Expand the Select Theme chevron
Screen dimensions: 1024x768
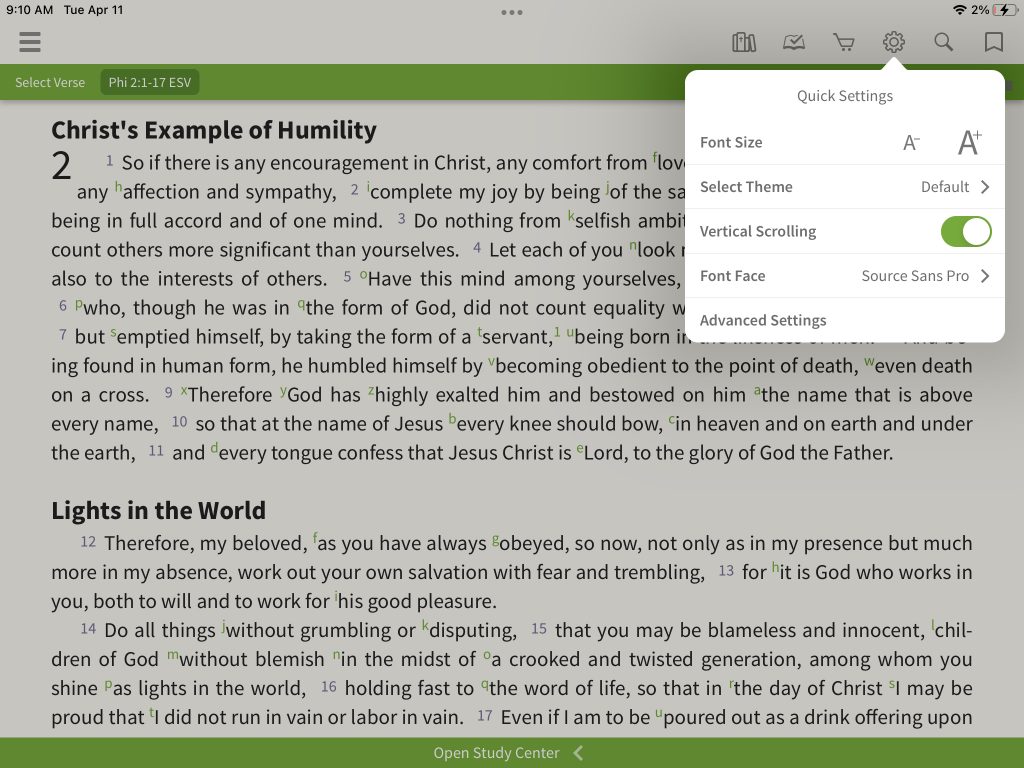point(985,187)
